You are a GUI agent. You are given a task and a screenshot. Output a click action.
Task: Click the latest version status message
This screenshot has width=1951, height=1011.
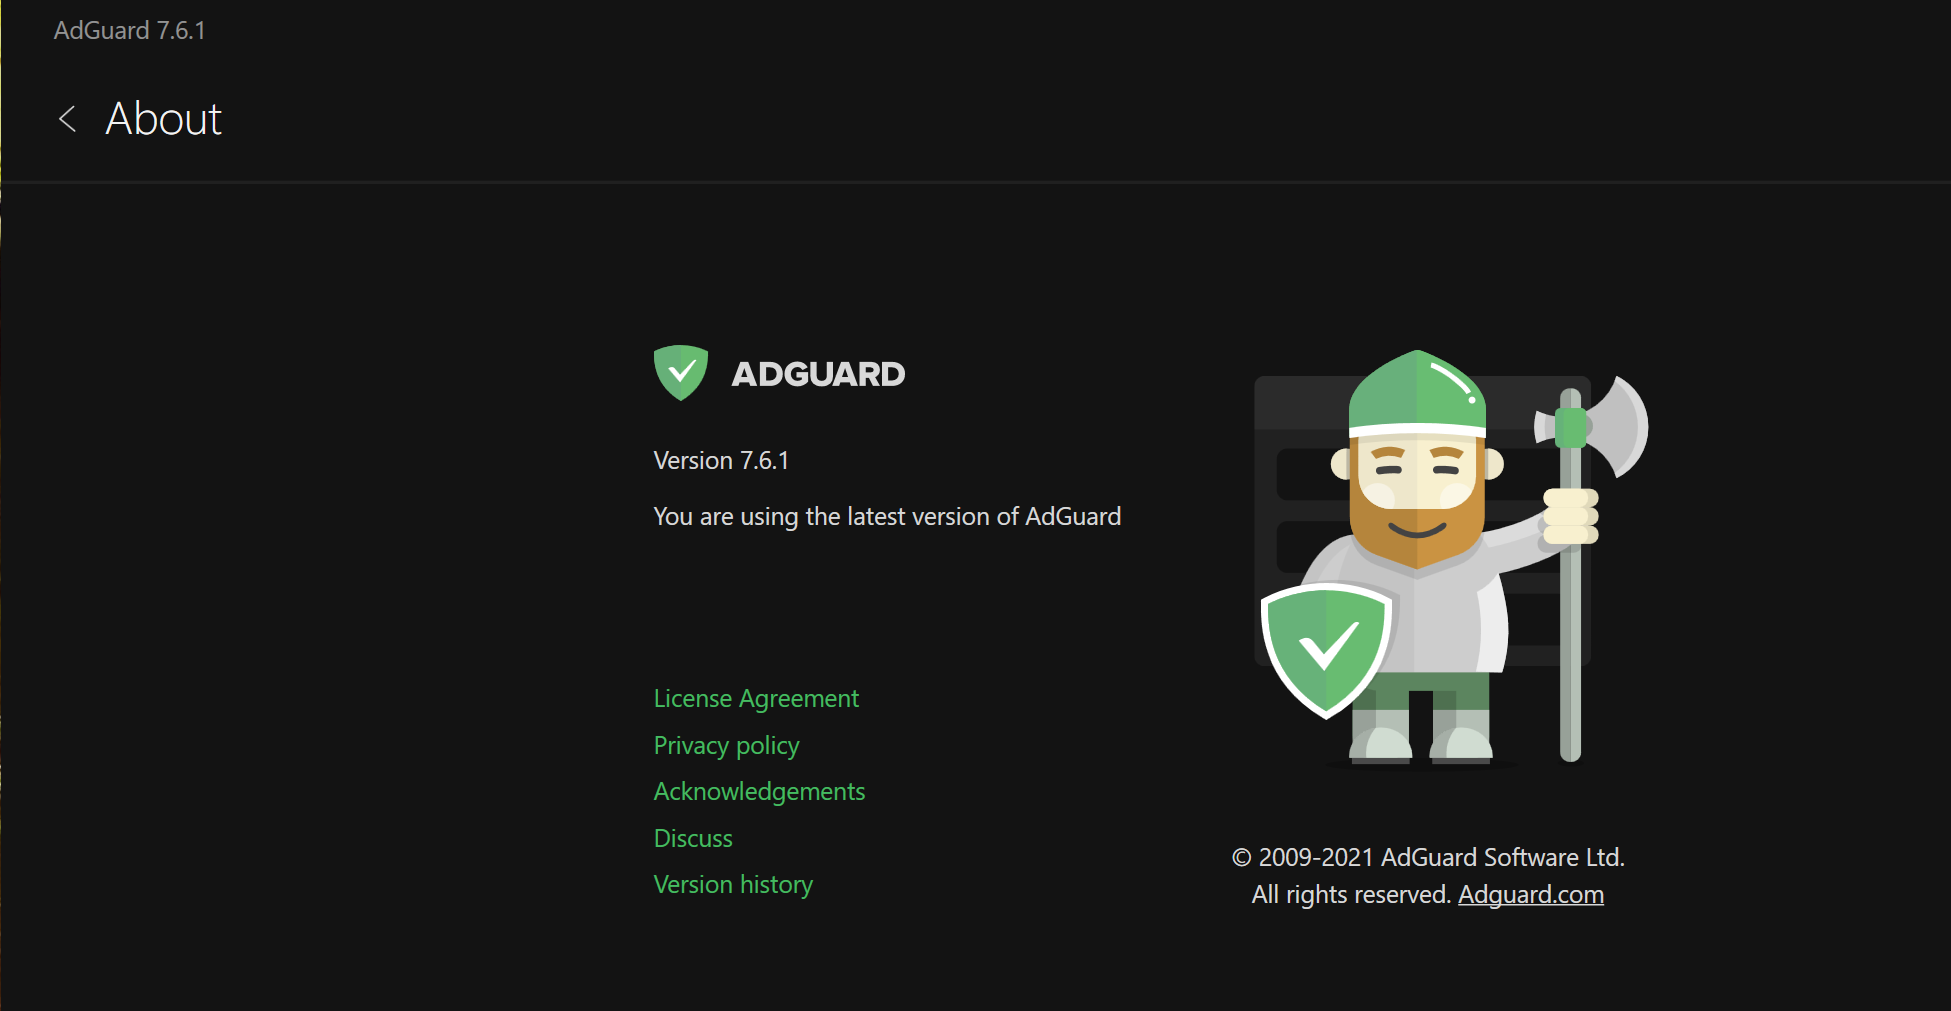coord(887,517)
